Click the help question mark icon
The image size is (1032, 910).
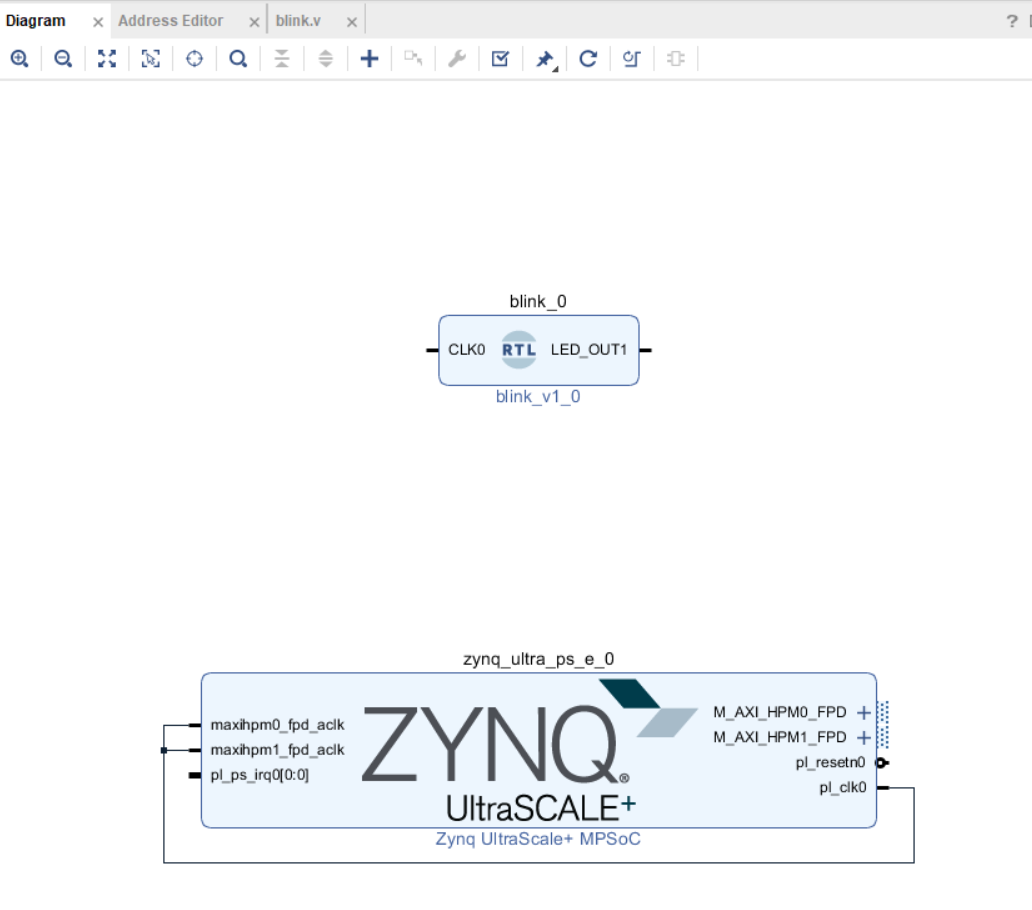click(x=1012, y=22)
